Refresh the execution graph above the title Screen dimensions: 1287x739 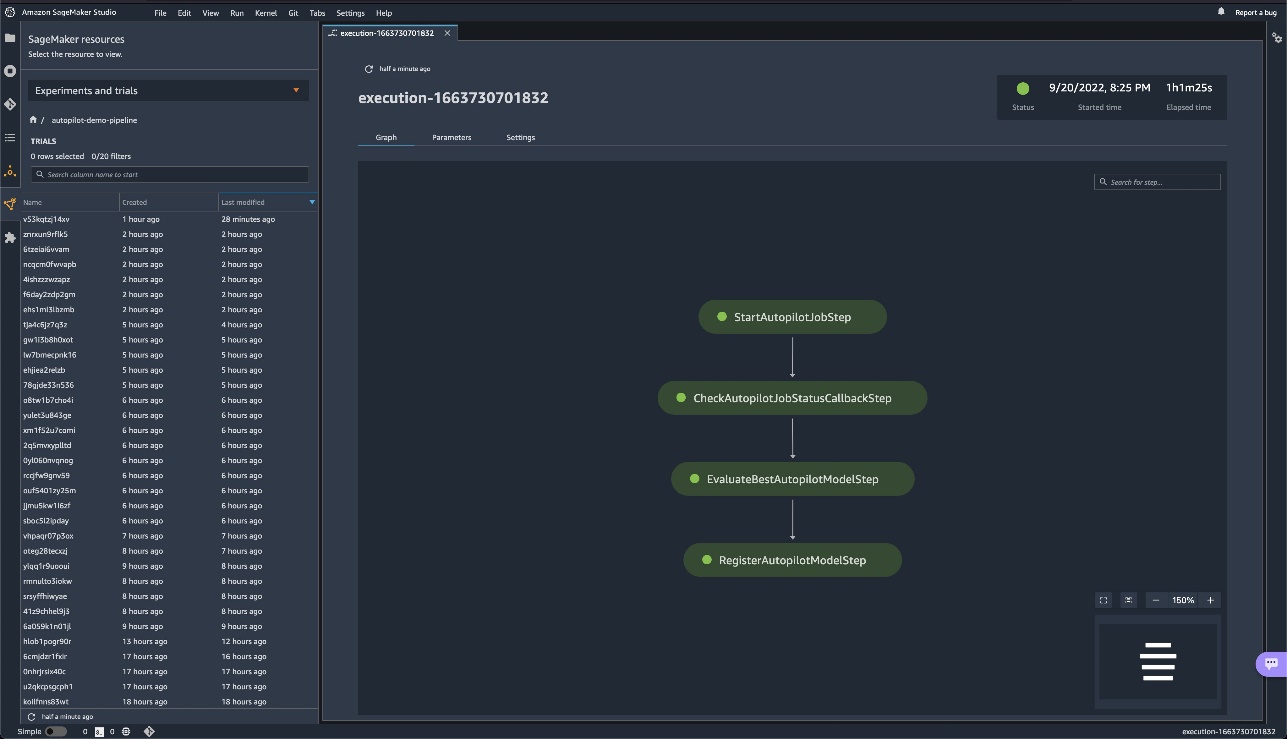(x=369, y=69)
